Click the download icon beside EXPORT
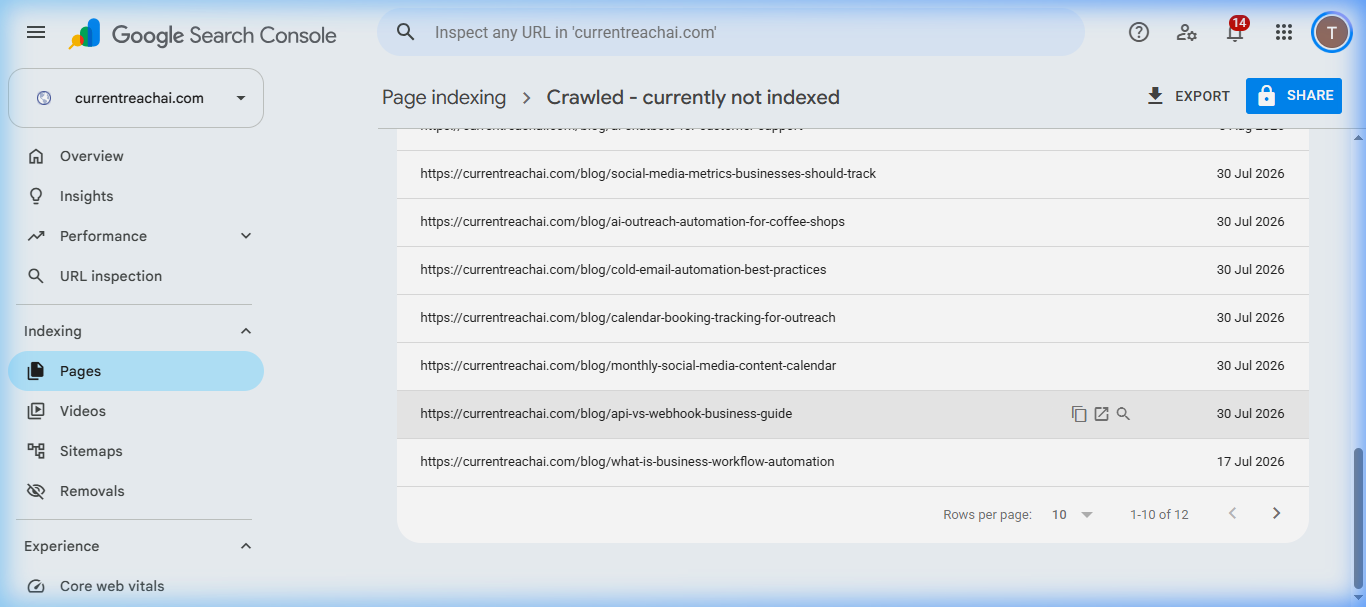The width and height of the screenshot is (1366, 607). click(x=1155, y=96)
